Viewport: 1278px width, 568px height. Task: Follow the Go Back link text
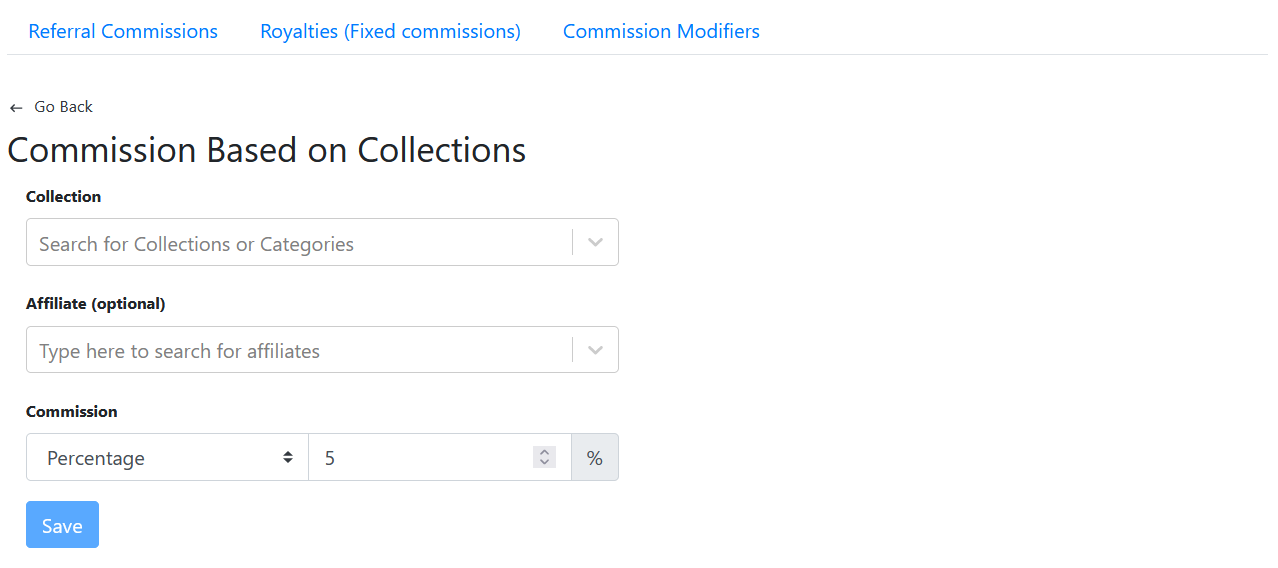63,107
